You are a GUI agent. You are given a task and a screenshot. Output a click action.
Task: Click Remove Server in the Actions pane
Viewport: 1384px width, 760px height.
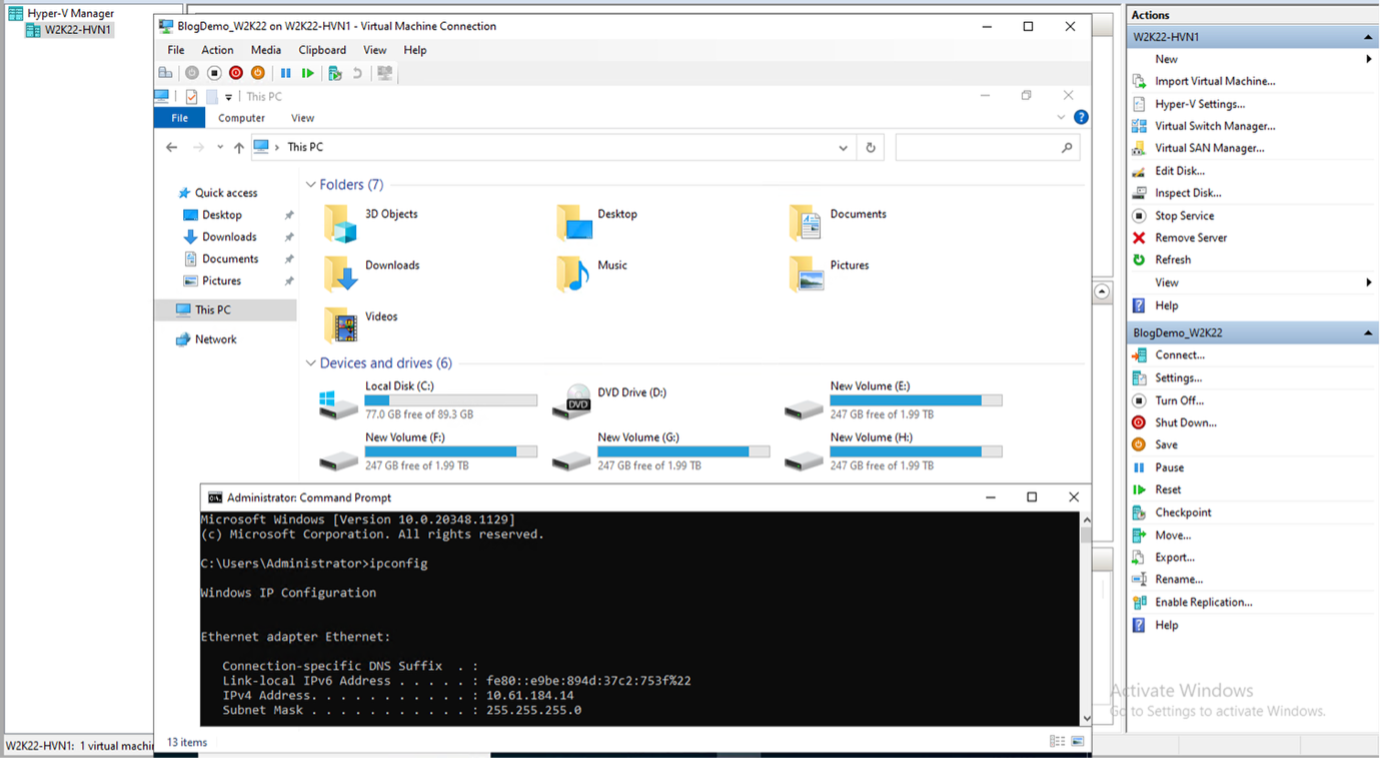[1191, 238]
